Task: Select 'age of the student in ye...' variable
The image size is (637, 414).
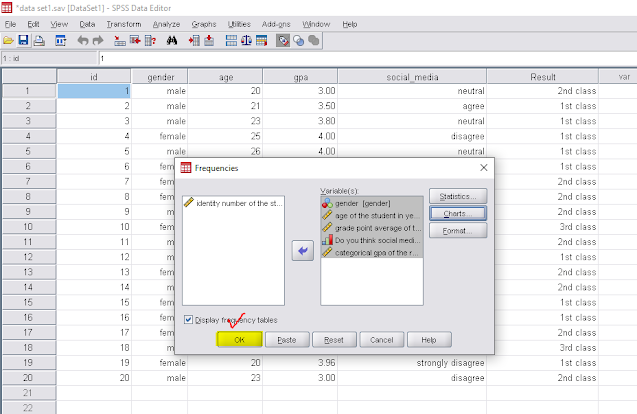Action: (x=372, y=216)
